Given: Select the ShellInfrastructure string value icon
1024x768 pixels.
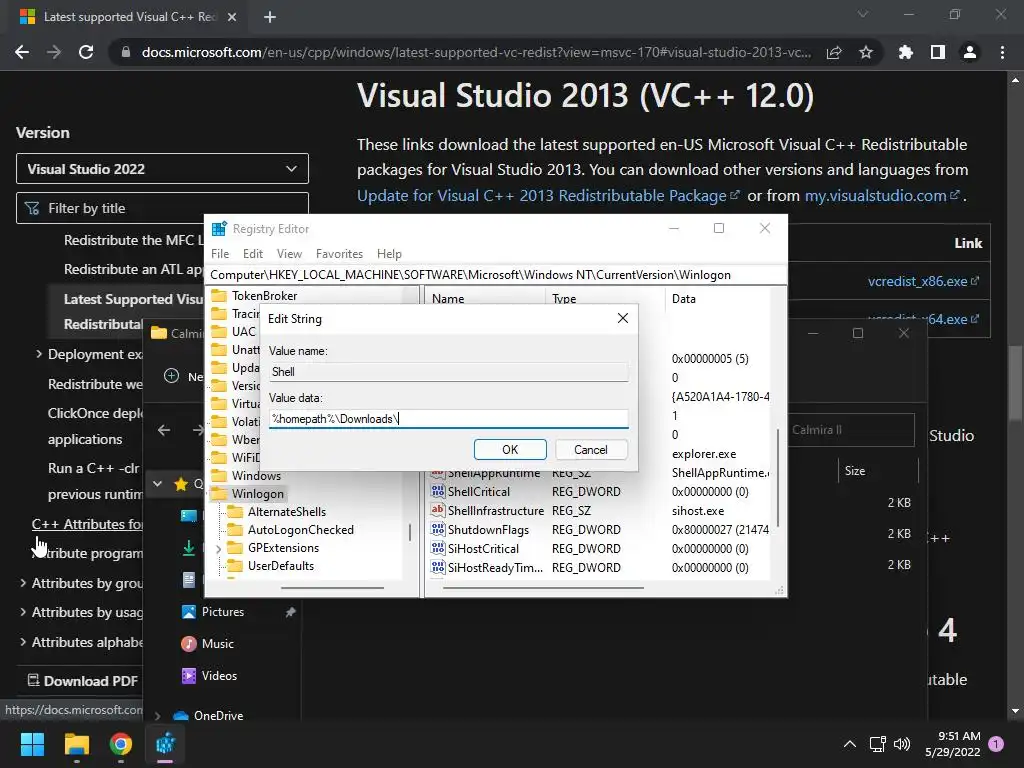Looking at the screenshot, I should [438, 510].
